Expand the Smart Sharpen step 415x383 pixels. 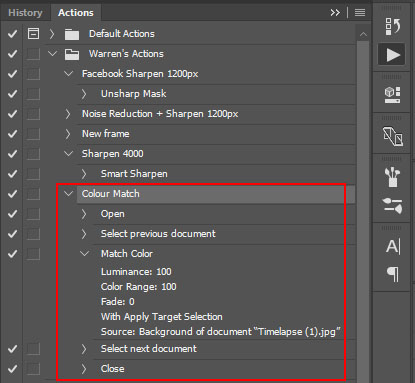tap(84, 174)
